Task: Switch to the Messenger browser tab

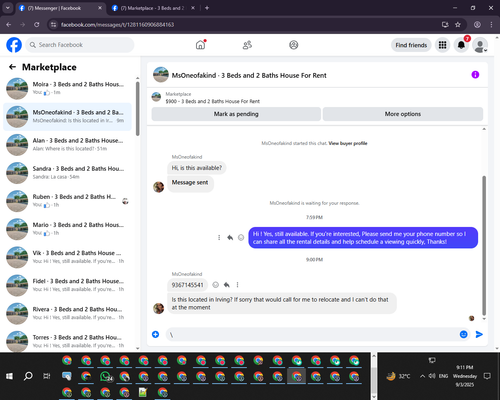Action: click(x=60, y=8)
